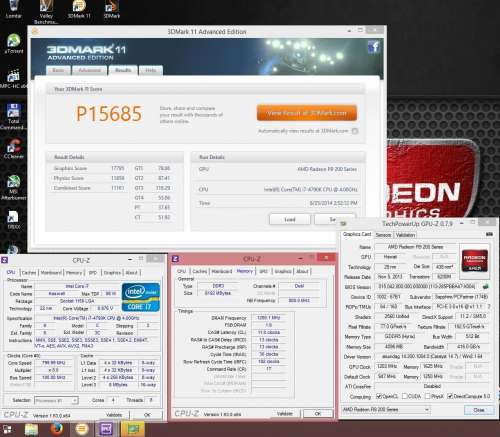Open the Lomtár recycle bin desktop icon
Image resolution: width=500 pixels, height=437 pixels.
coord(13,9)
